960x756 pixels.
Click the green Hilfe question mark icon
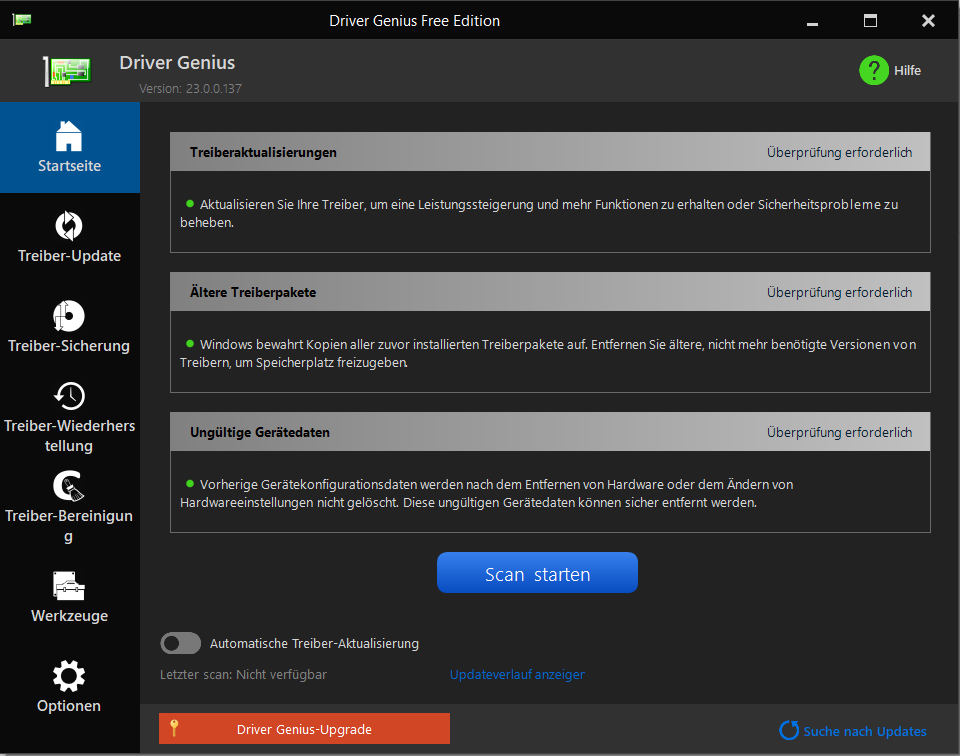pos(874,70)
